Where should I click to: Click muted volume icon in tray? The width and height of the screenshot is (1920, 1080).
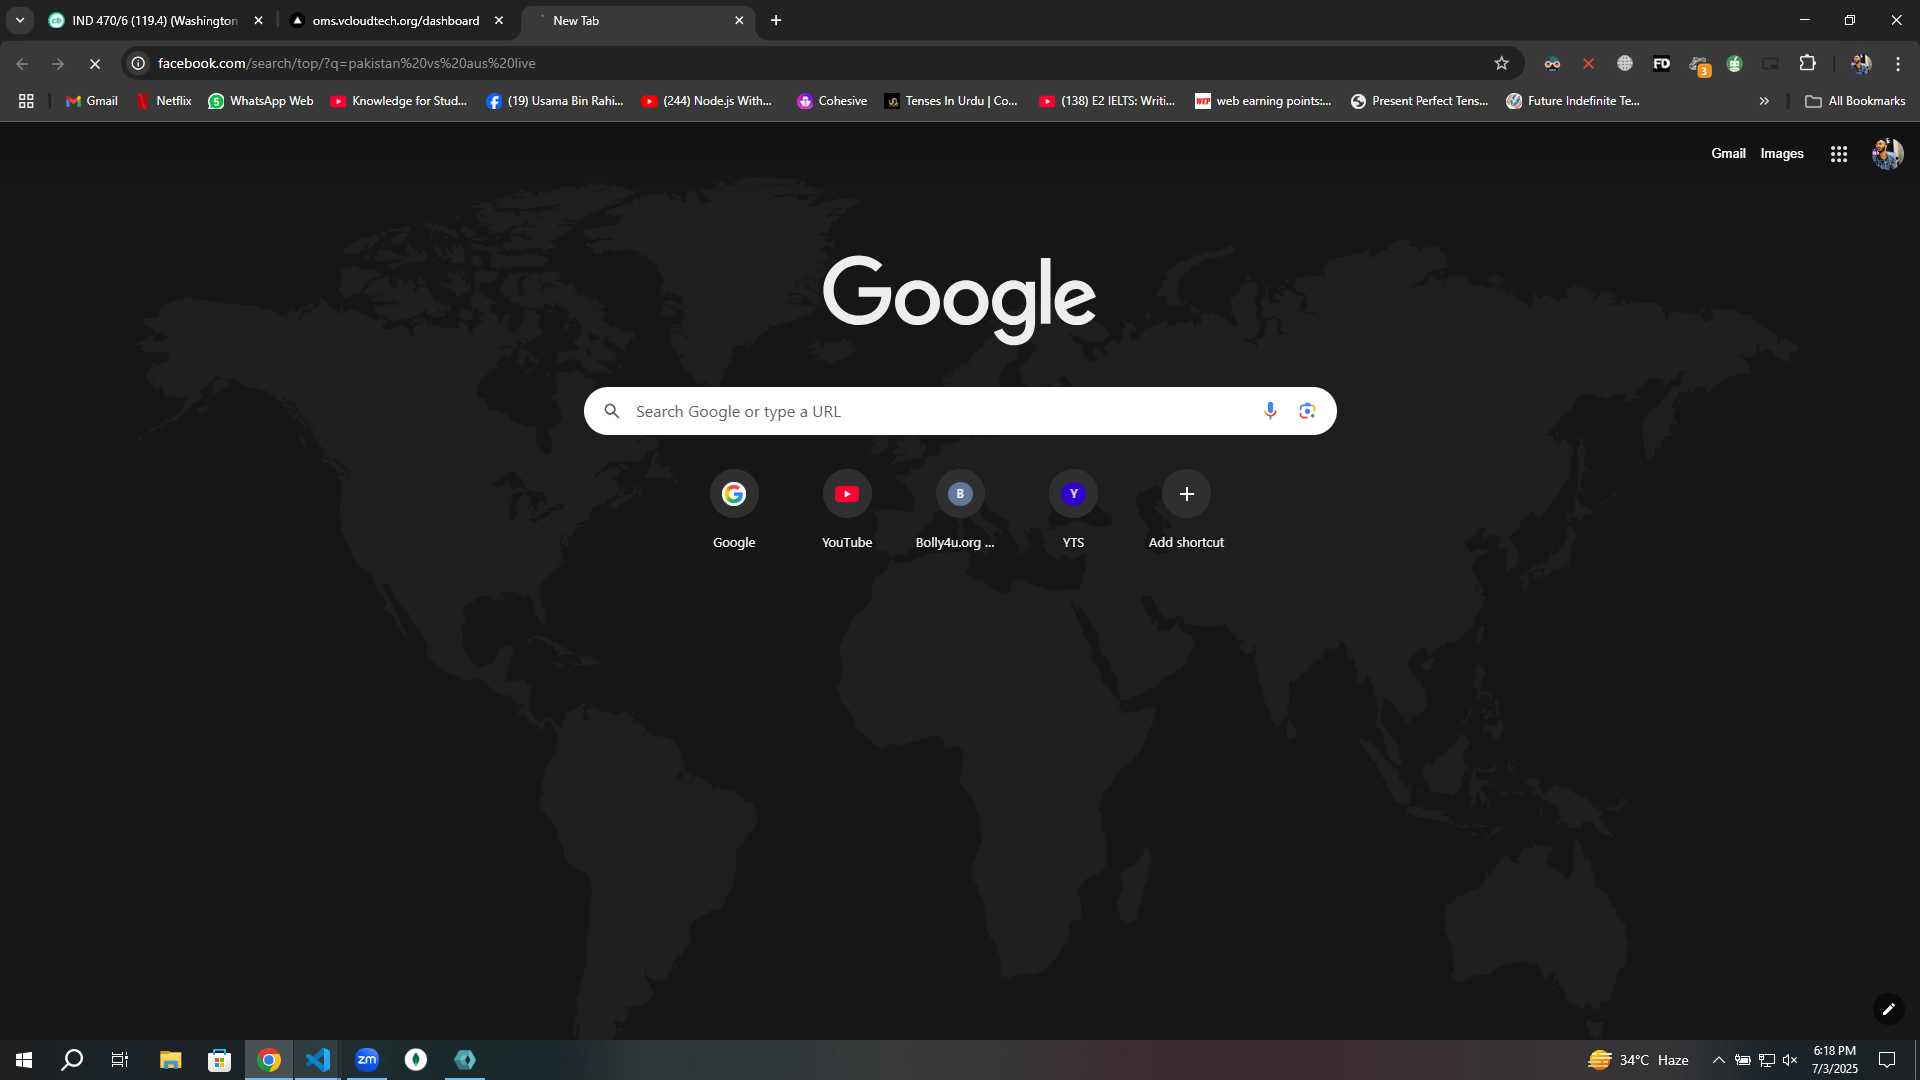point(1790,1060)
